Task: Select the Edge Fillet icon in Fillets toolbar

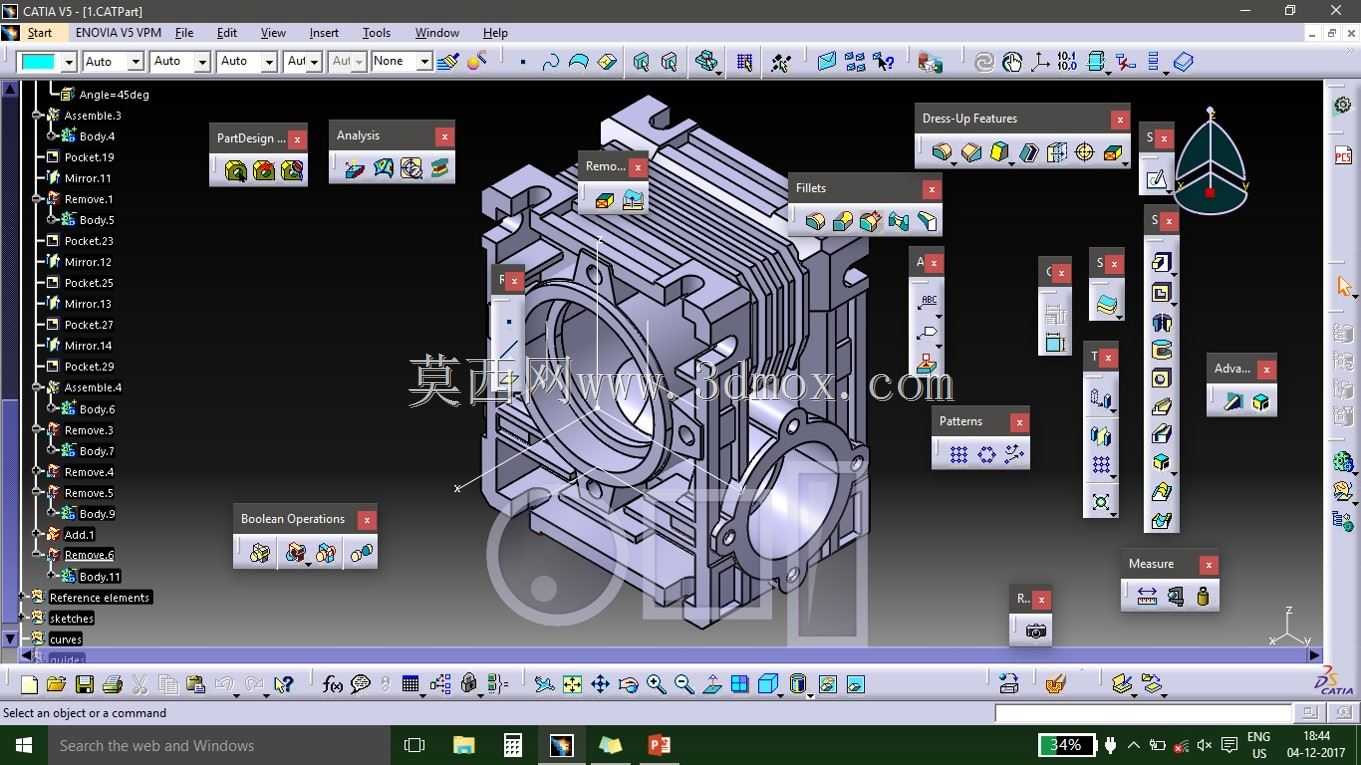Action: tap(815, 221)
